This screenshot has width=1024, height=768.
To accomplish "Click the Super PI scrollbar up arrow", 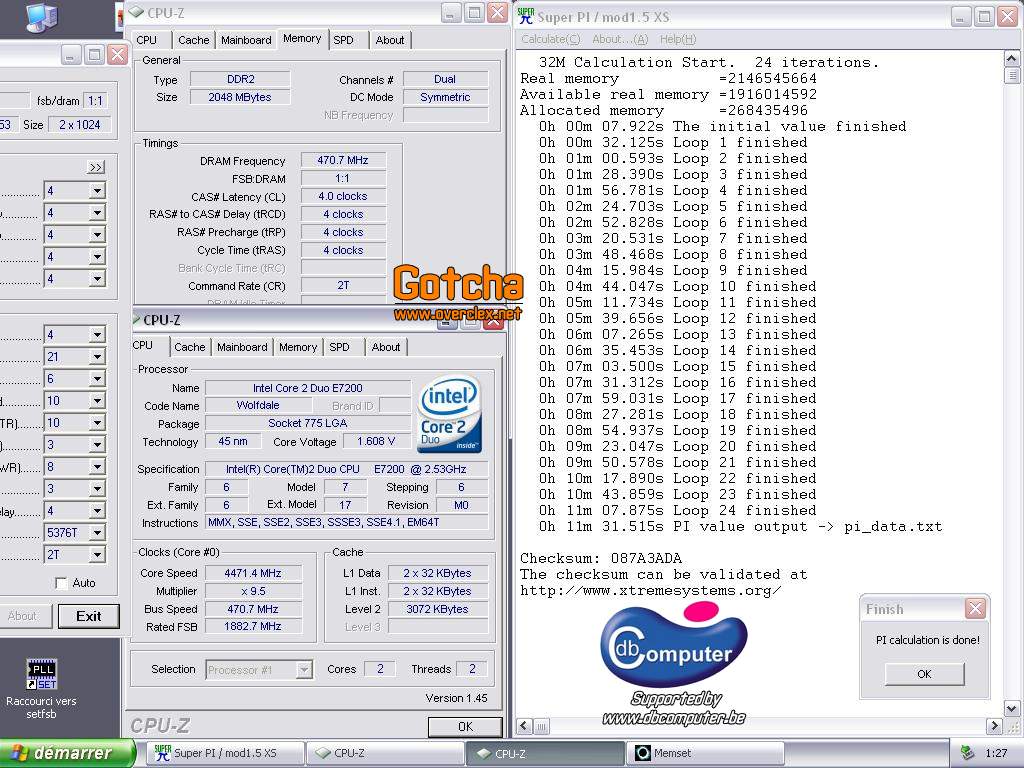I will [1012, 59].
